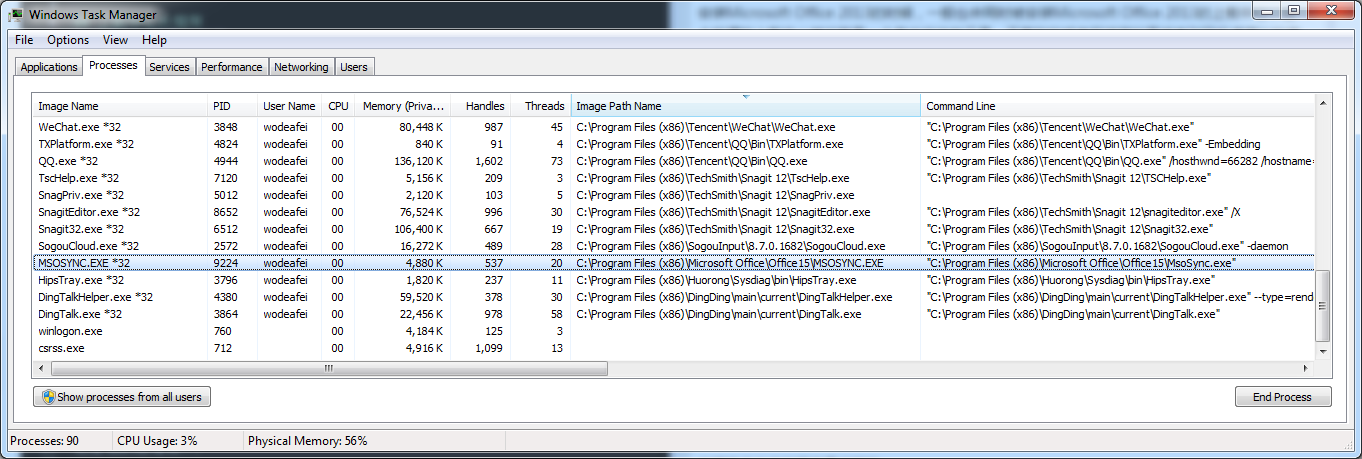Select the SnagPriv.exe *32 process row
The width and height of the screenshot is (1362, 459).
tap(672, 195)
